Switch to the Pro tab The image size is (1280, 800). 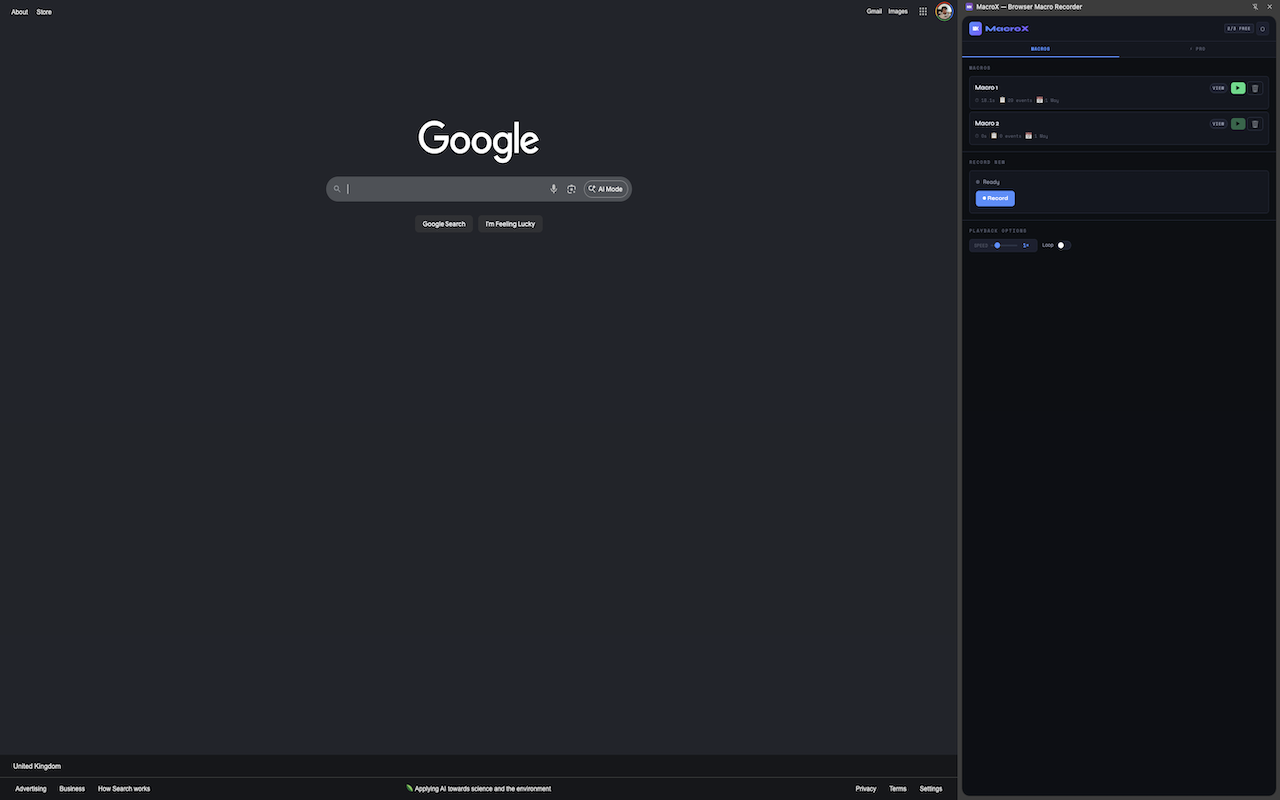coord(1198,49)
